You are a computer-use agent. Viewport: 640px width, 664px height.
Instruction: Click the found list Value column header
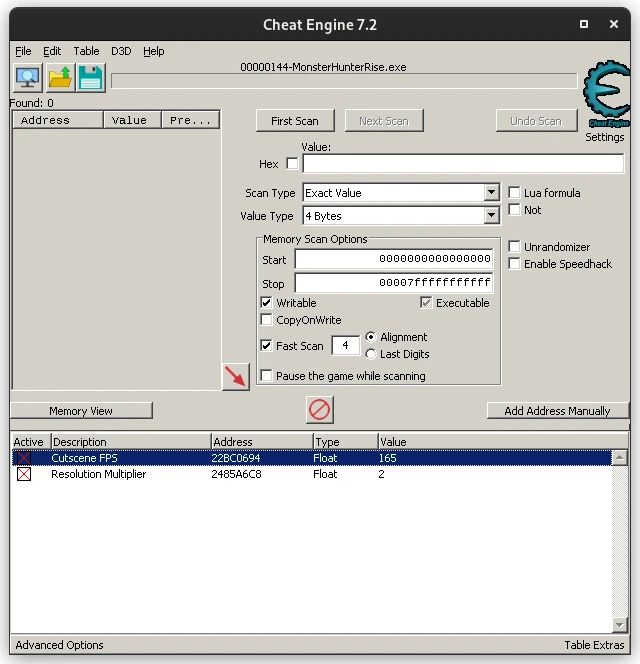point(133,120)
